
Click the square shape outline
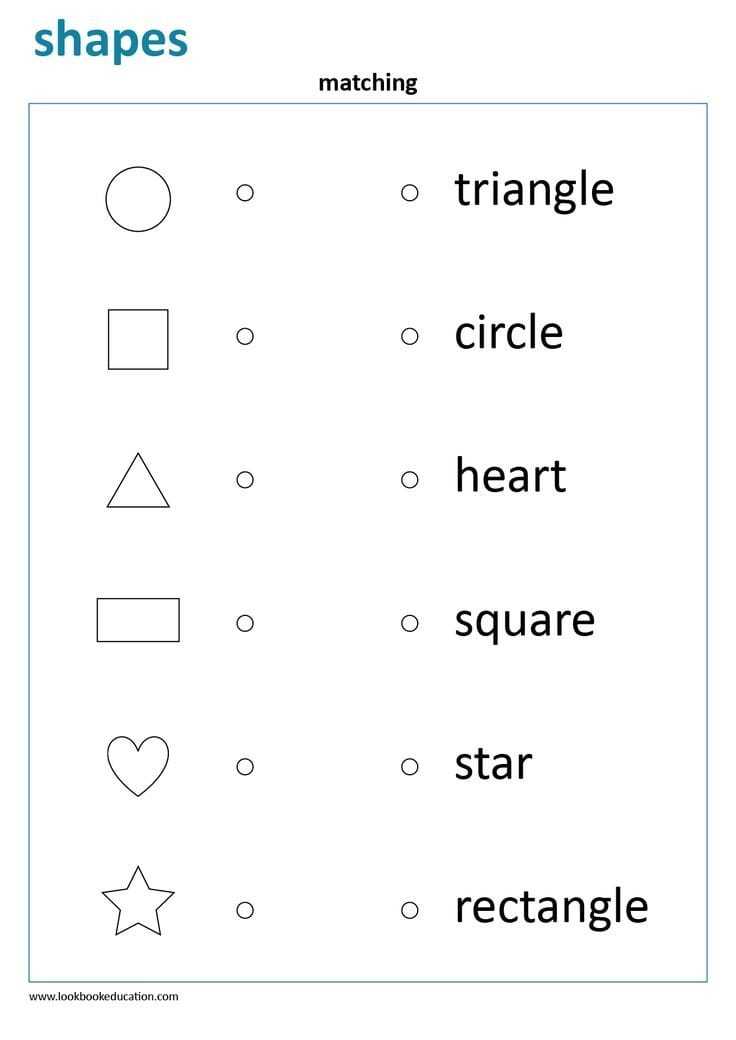point(138,339)
